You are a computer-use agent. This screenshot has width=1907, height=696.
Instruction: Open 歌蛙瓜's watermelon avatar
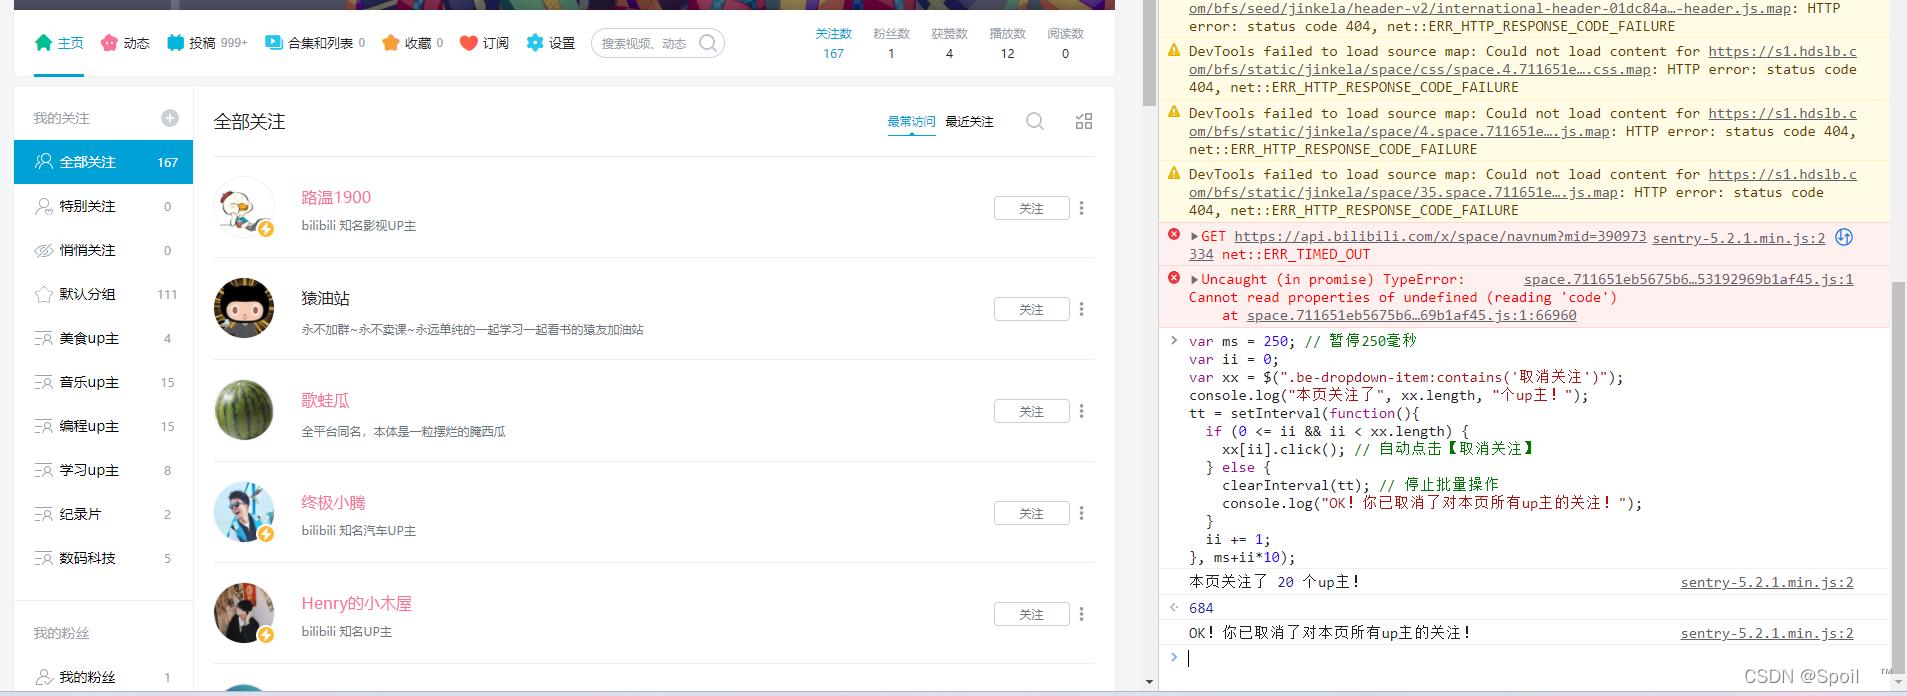click(x=244, y=410)
